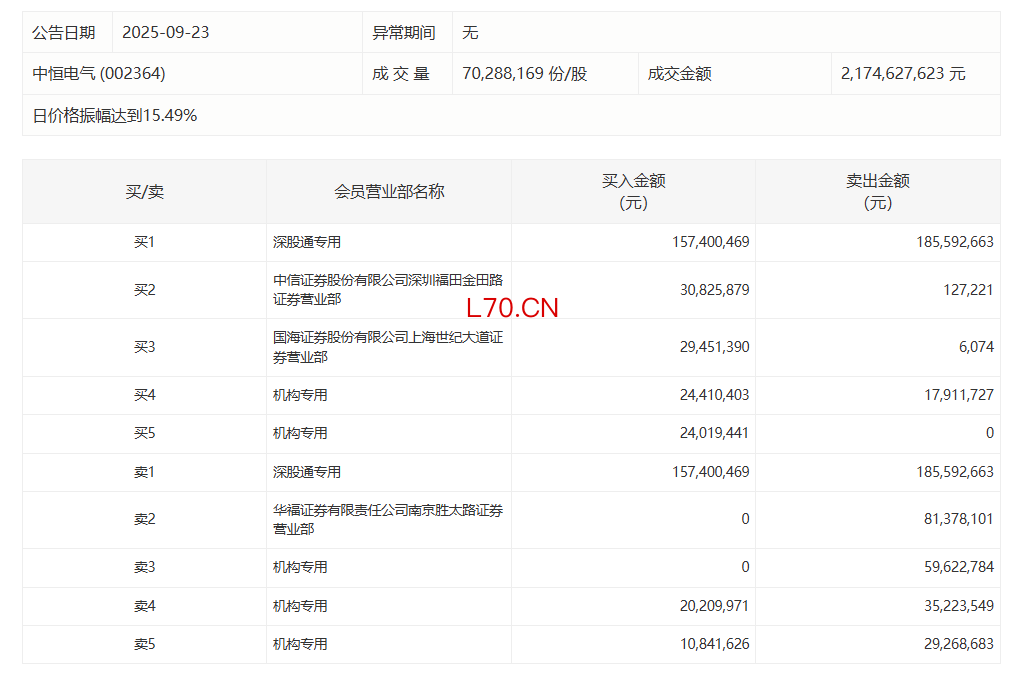The height and width of the screenshot is (675, 1025).
Task: Open 国海证券 上海世纪大道 branch name
Action: point(388,347)
